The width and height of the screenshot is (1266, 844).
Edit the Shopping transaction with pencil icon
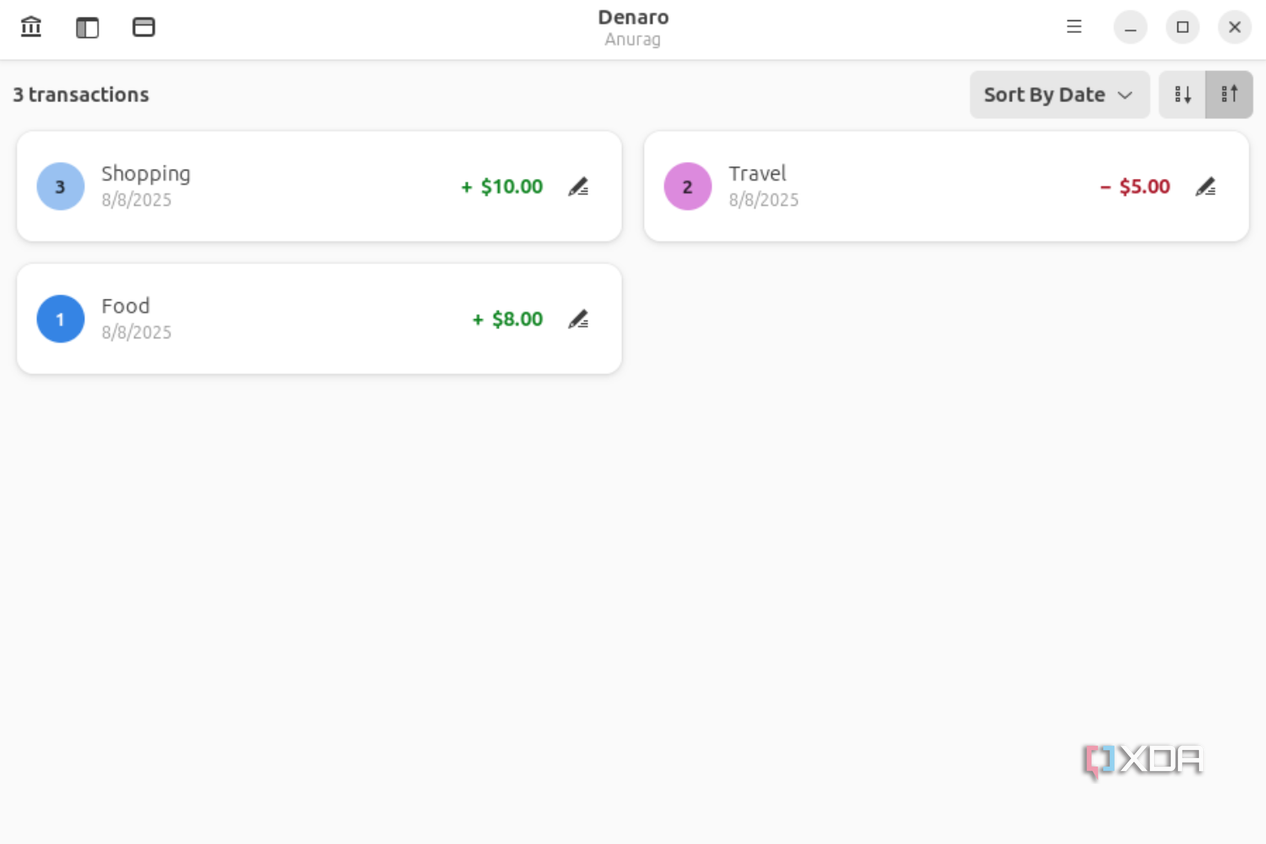coord(578,187)
